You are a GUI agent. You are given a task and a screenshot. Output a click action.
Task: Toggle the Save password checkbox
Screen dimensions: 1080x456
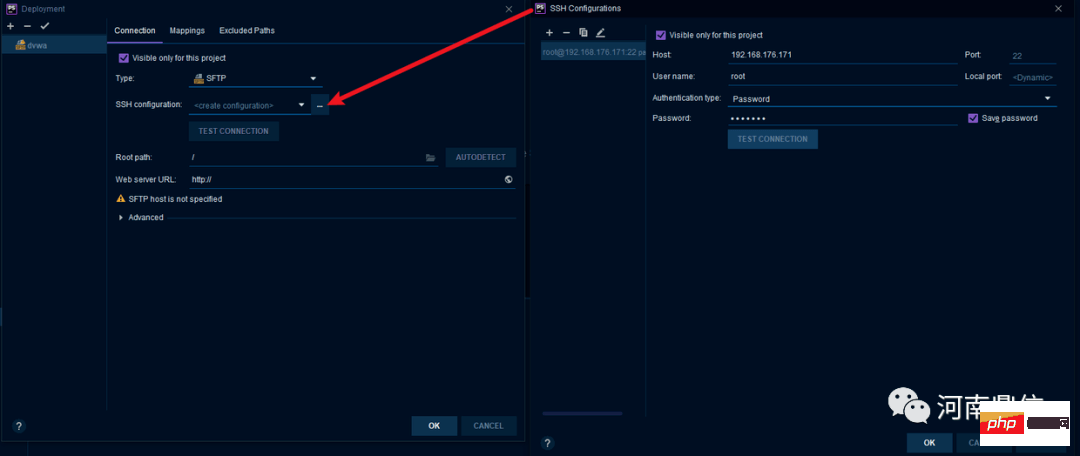(x=973, y=118)
